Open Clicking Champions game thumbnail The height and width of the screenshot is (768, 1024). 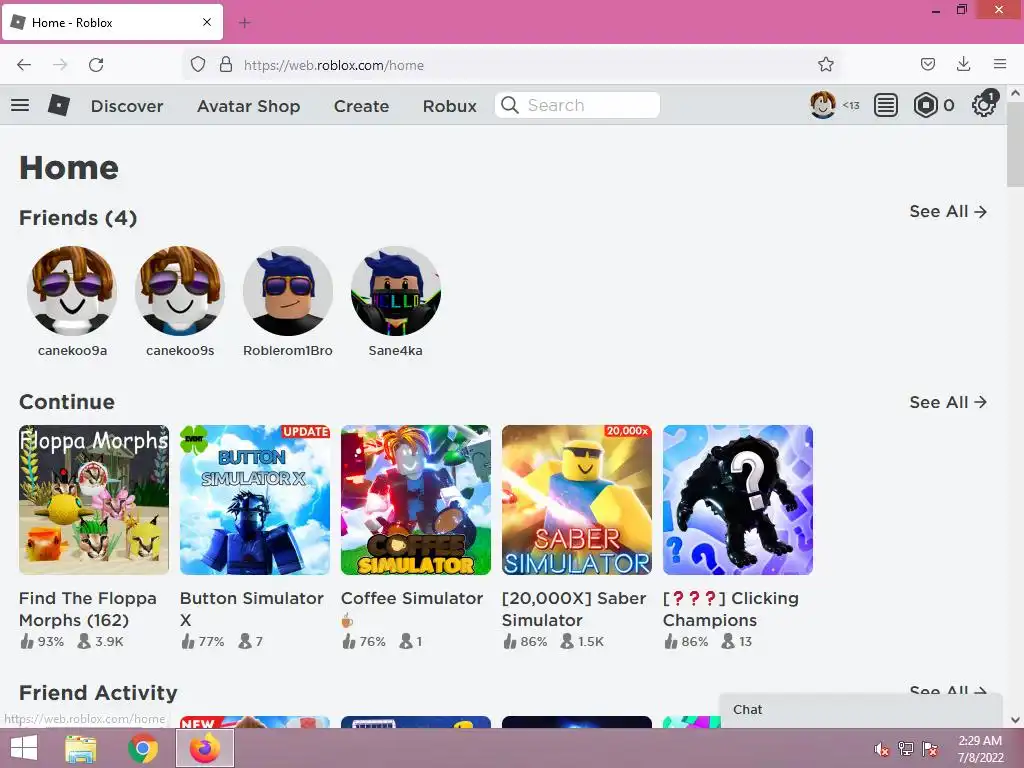pyautogui.click(x=738, y=500)
